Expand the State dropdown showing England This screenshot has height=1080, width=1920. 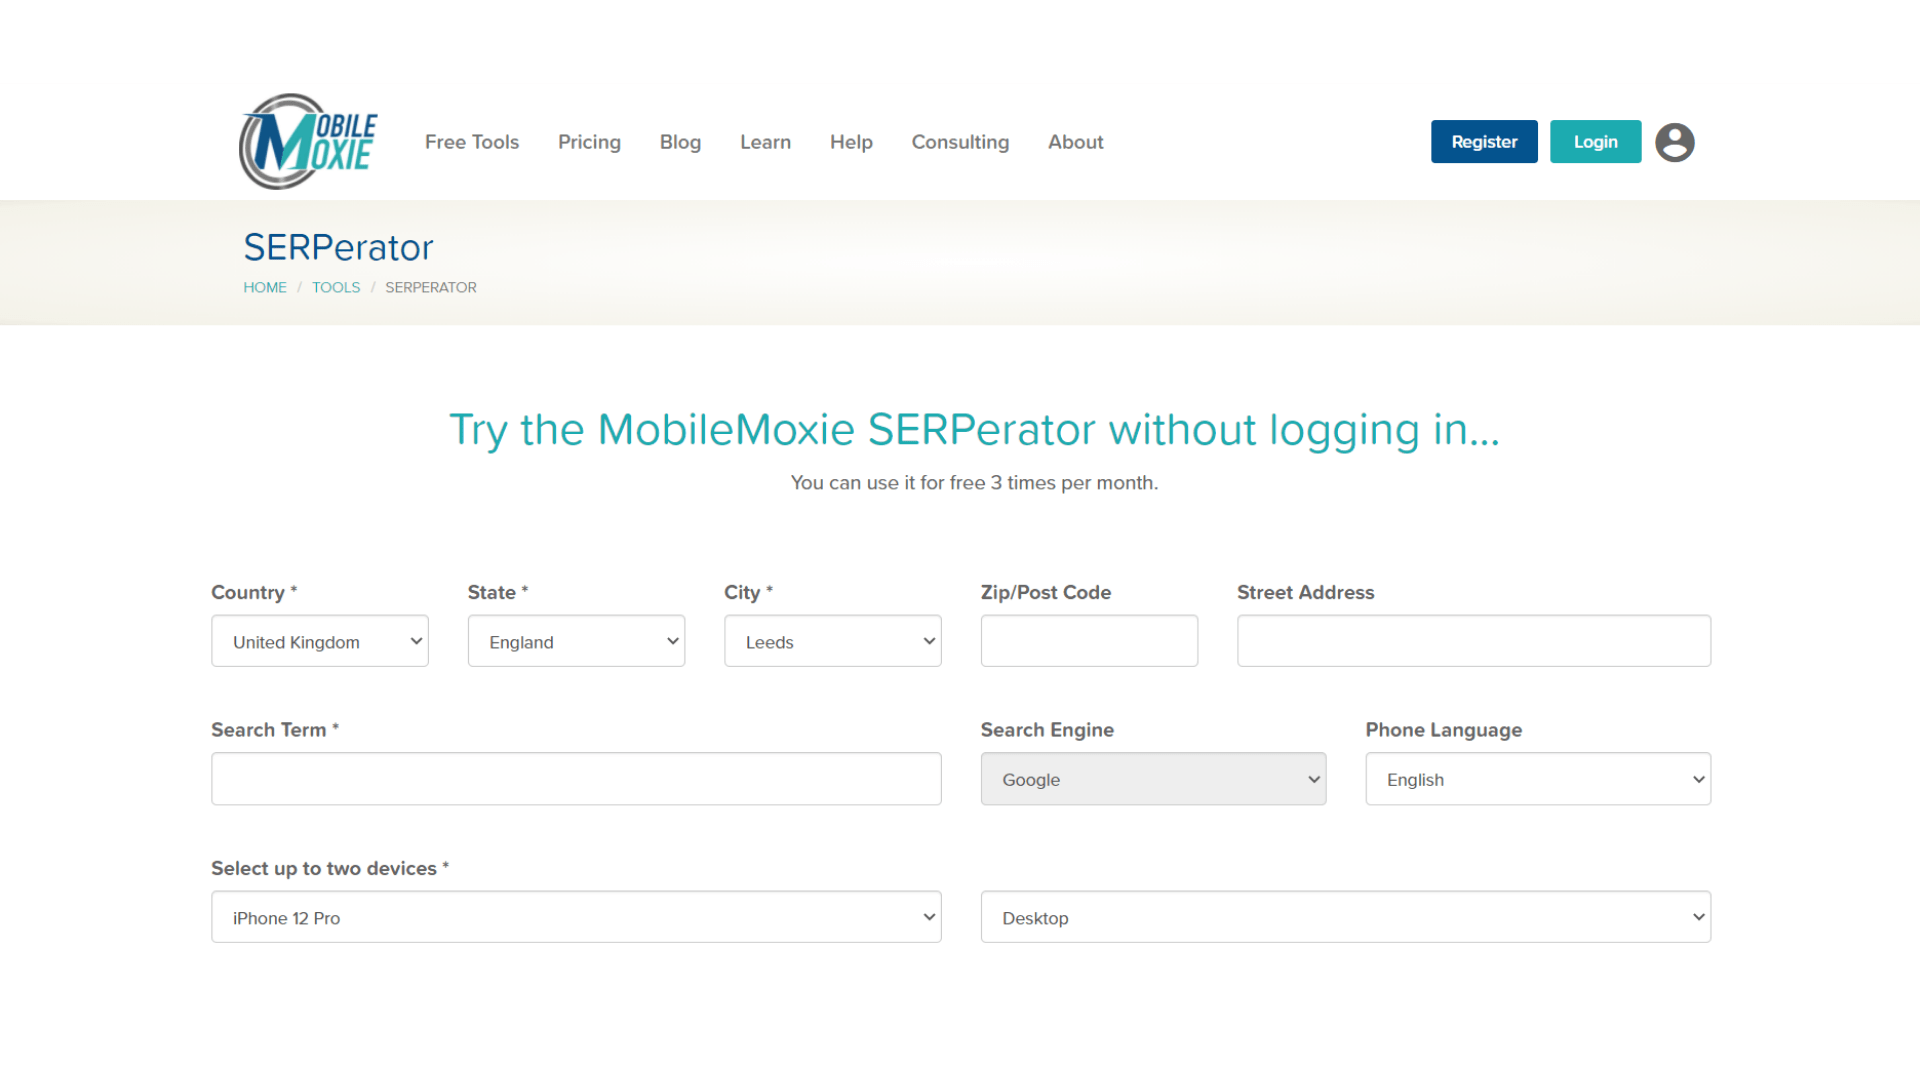[x=576, y=641]
